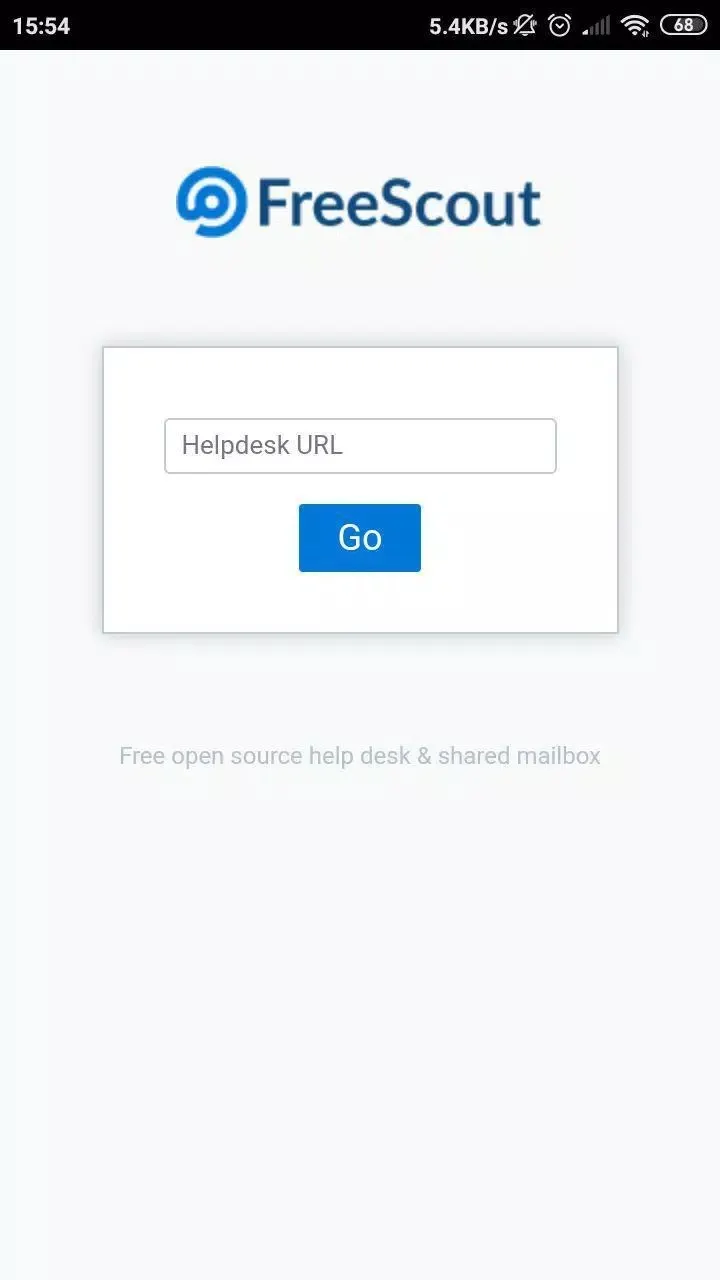Tap the 15:54 clock in status bar
Screen dimensions: 720x1280
(x=42, y=26)
